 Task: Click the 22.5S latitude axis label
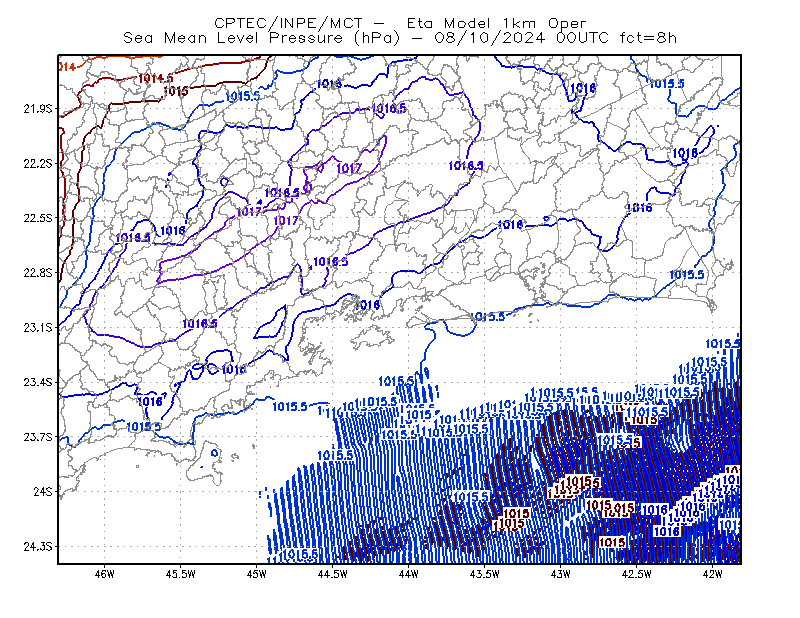point(38,218)
